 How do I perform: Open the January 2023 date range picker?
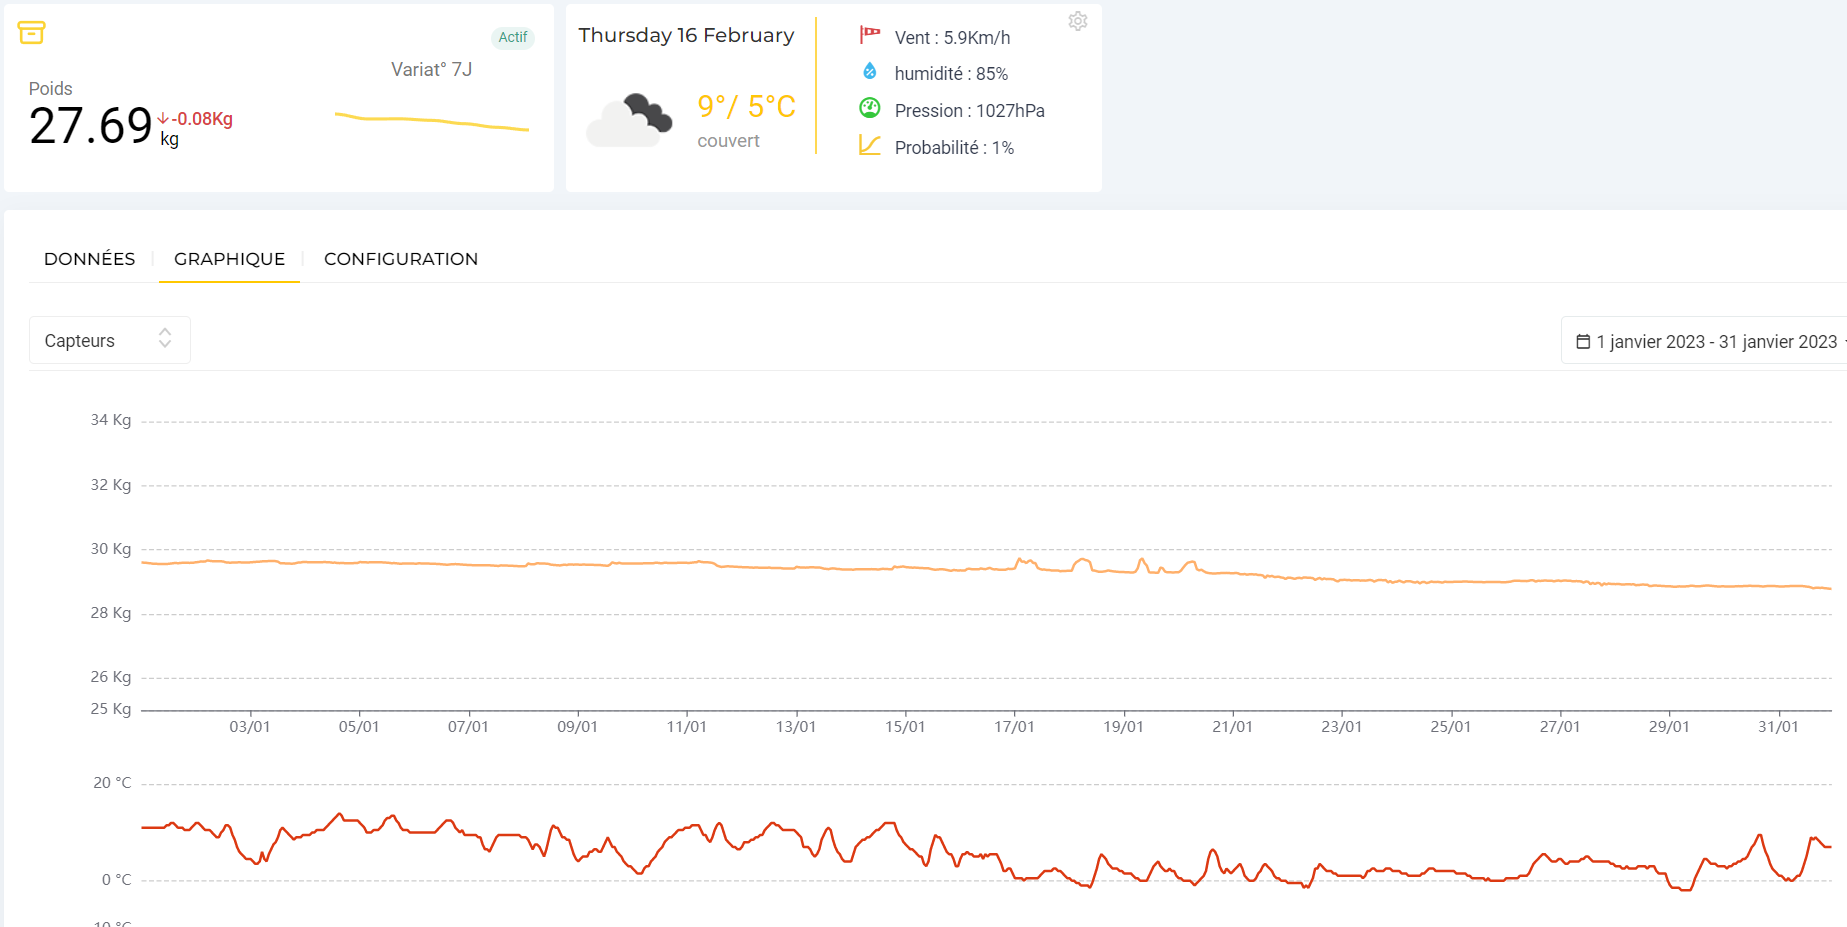coord(1704,341)
